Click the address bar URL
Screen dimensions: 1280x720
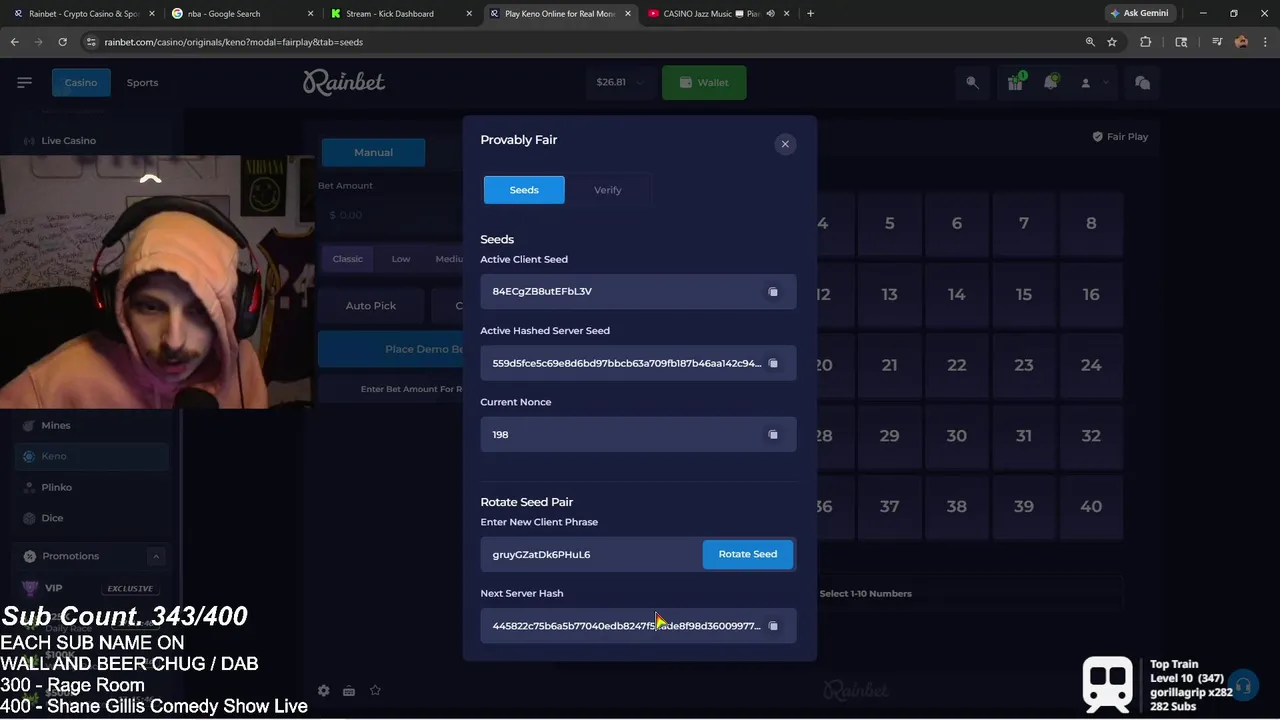coord(234,42)
